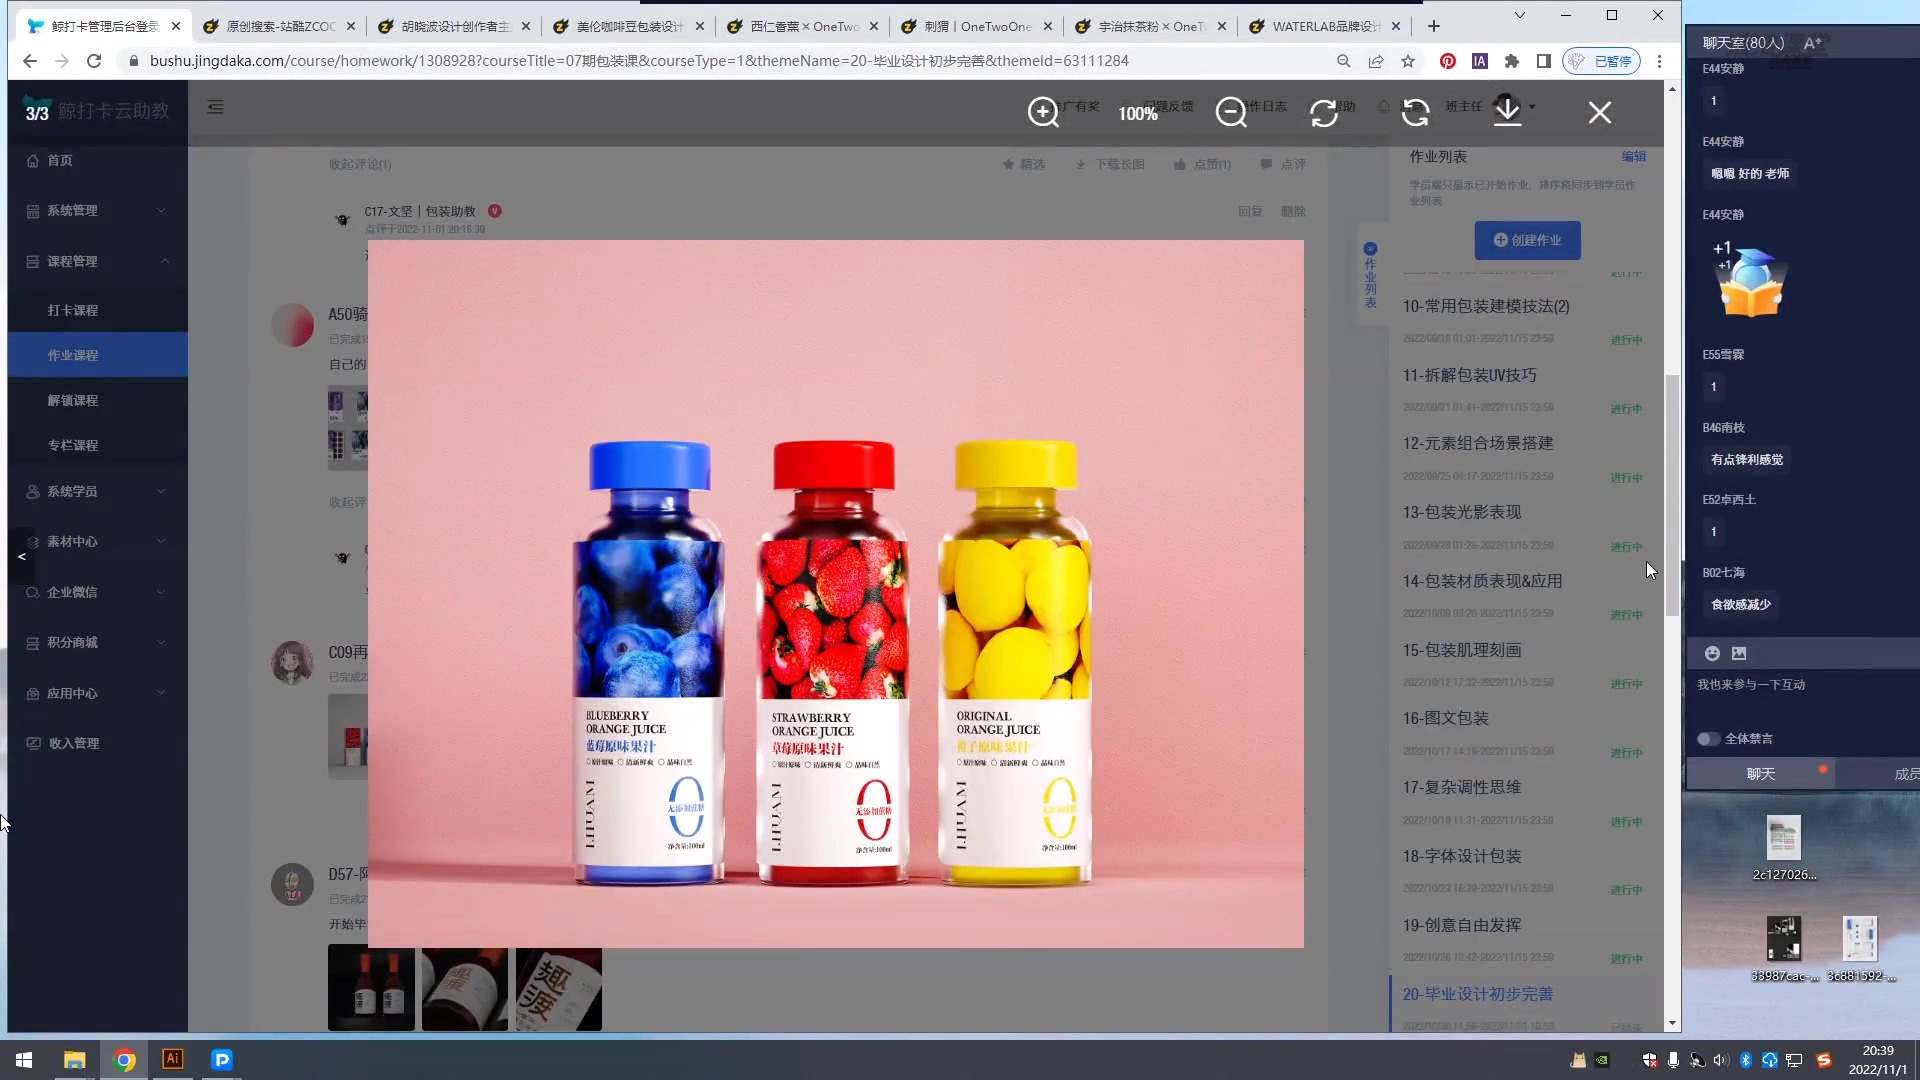Image resolution: width=1920 pixels, height=1080 pixels.
Task: Collapse 课程管理 sidebar section
Action: [x=98, y=261]
